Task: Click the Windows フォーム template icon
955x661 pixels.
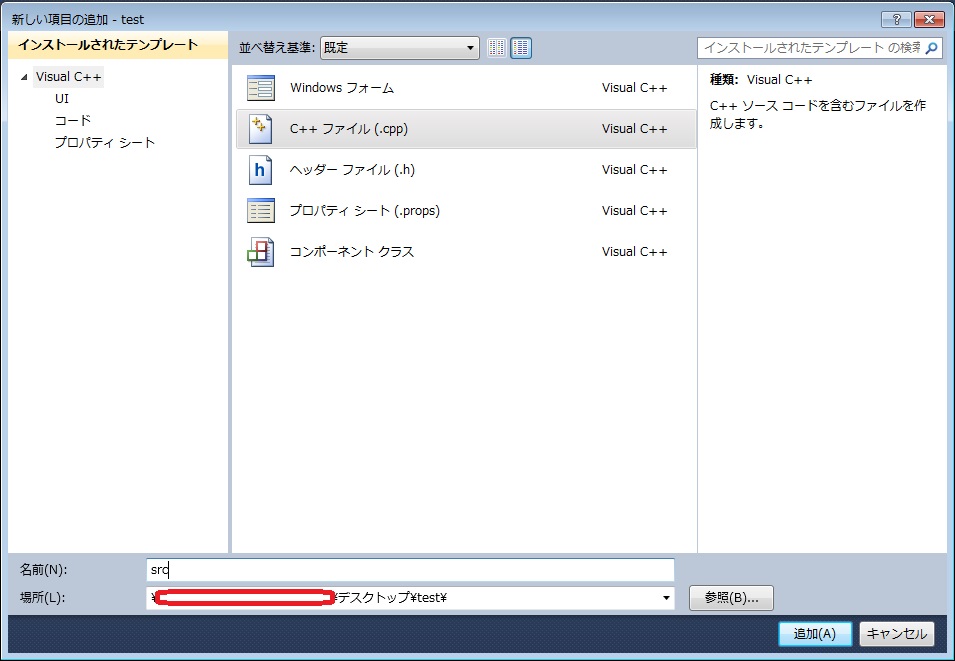Action: [261, 88]
